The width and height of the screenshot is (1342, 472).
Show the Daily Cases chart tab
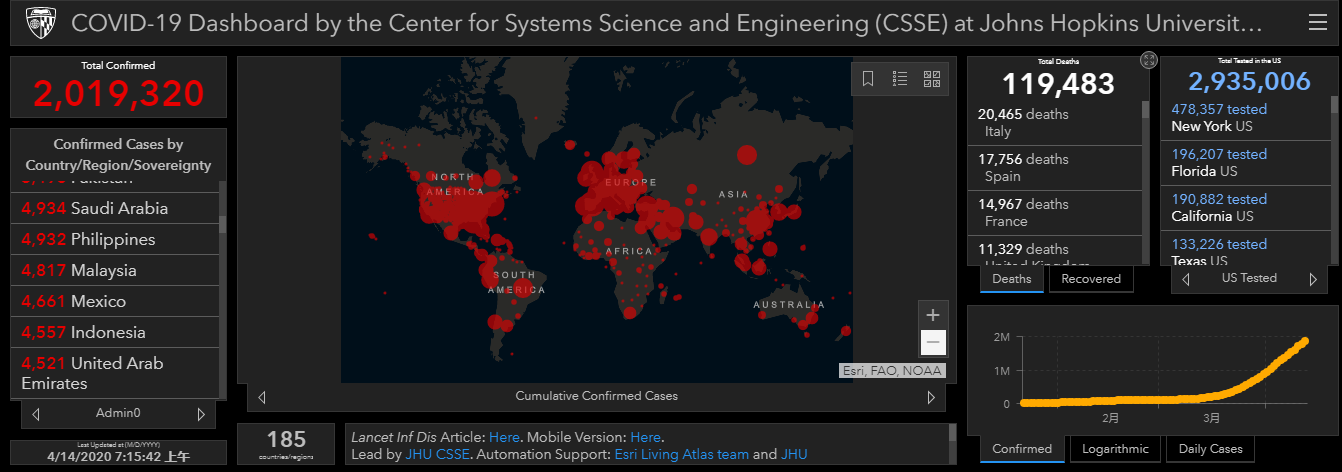point(1210,449)
